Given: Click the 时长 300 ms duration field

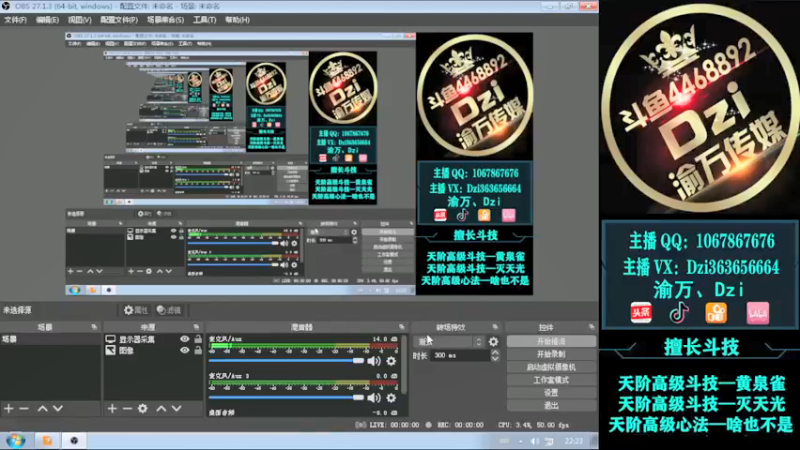Looking at the screenshot, I should [460, 356].
